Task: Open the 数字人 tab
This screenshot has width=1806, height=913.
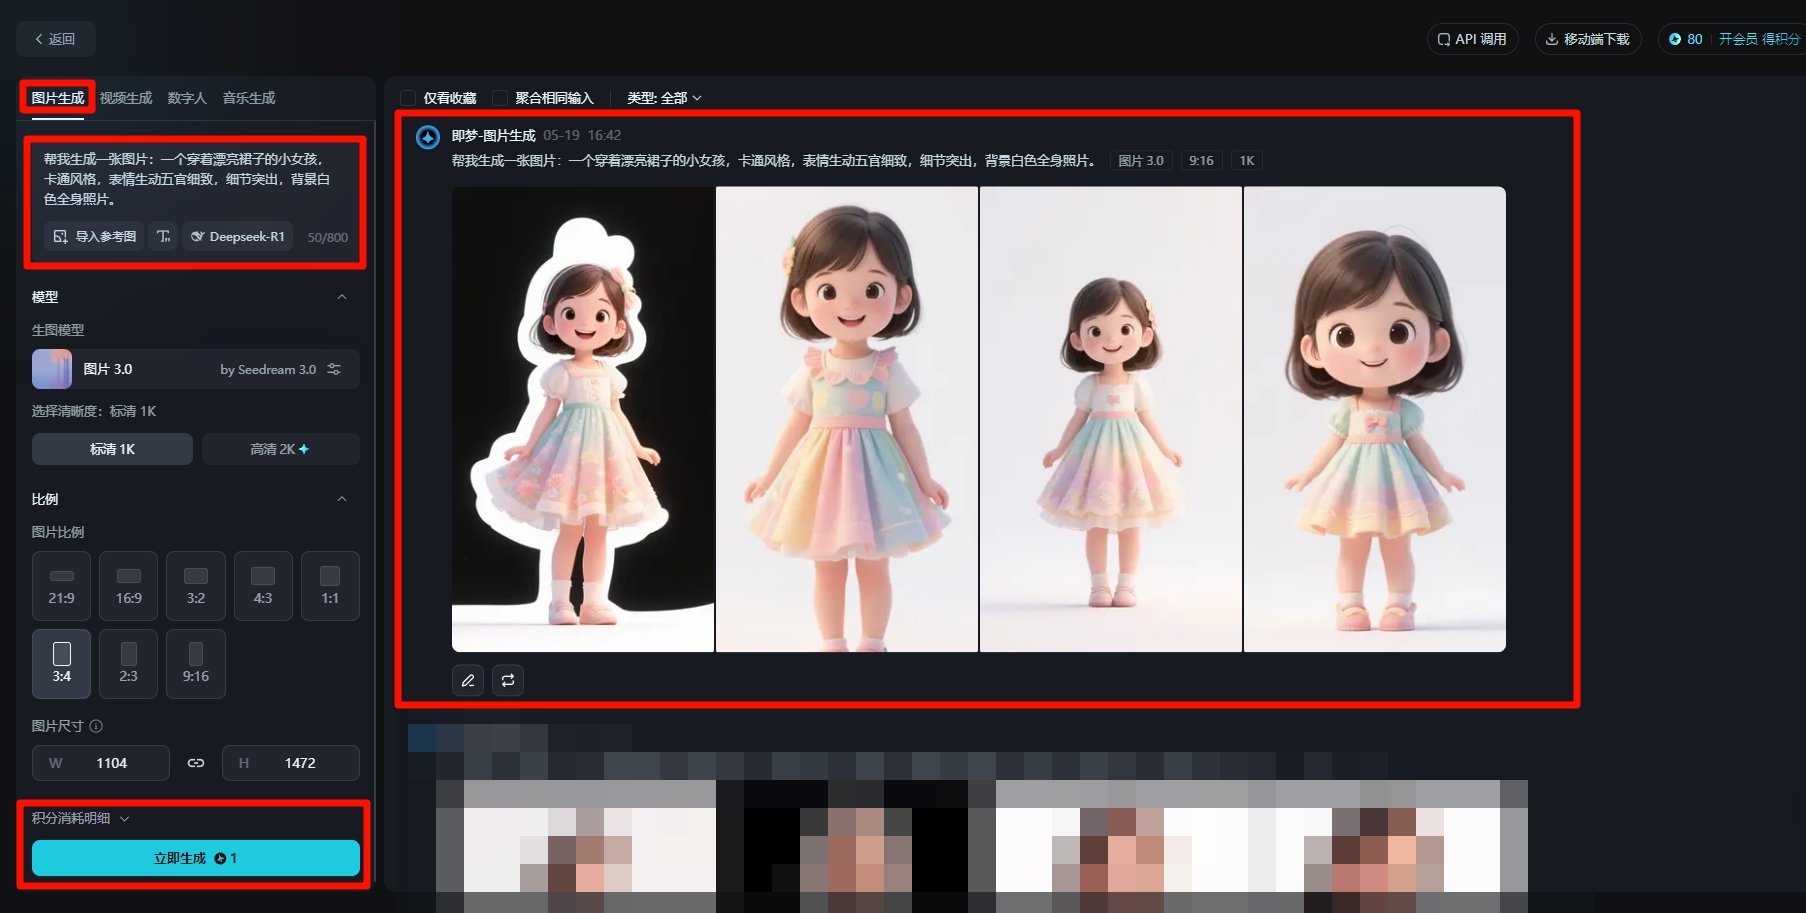Action: click(187, 97)
